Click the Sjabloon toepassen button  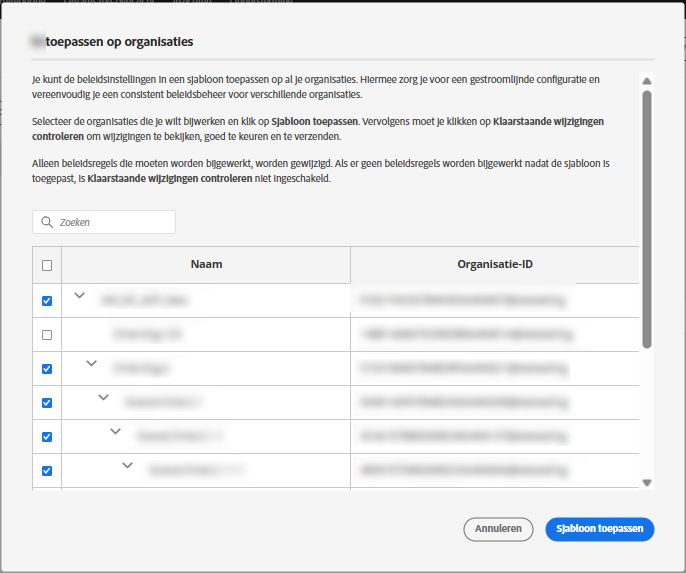(x=600, y=529)
